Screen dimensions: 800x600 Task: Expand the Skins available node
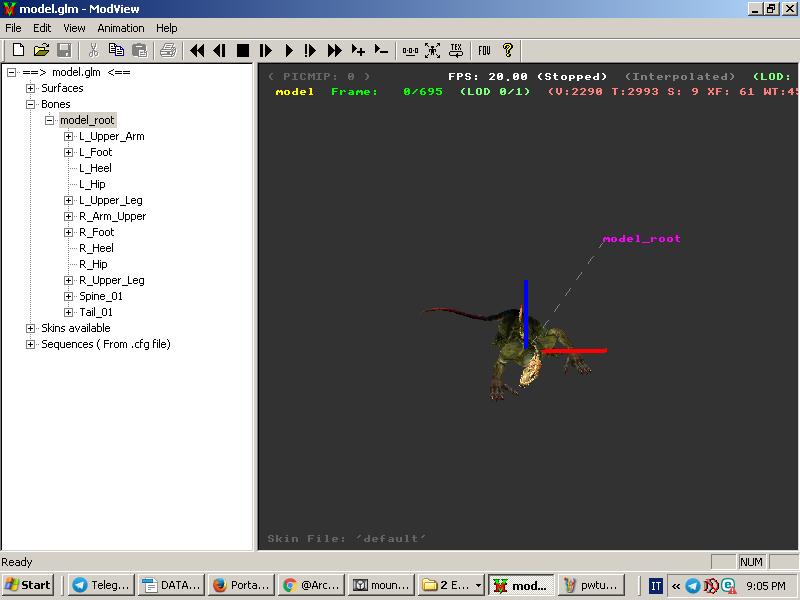point(31,328)
